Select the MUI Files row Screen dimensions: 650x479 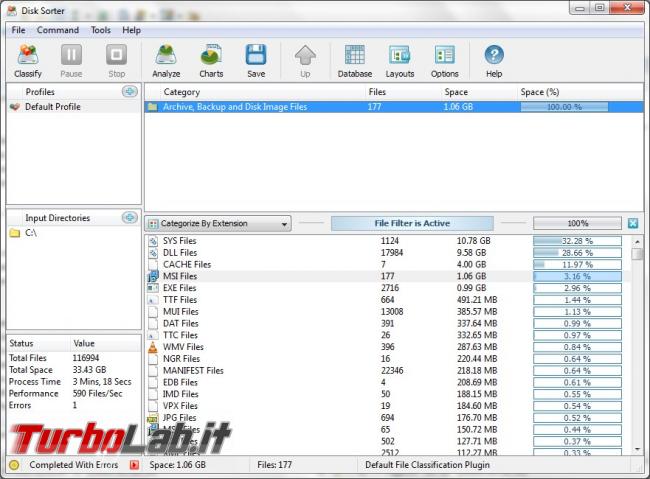(x=386, y=311)
